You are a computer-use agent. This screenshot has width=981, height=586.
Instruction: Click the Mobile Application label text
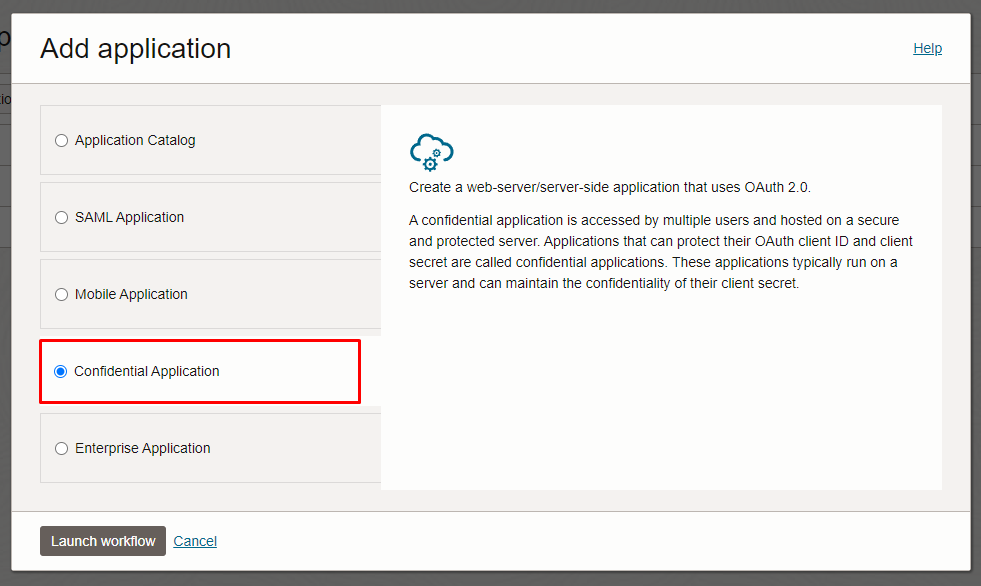[x=131, y=294]
